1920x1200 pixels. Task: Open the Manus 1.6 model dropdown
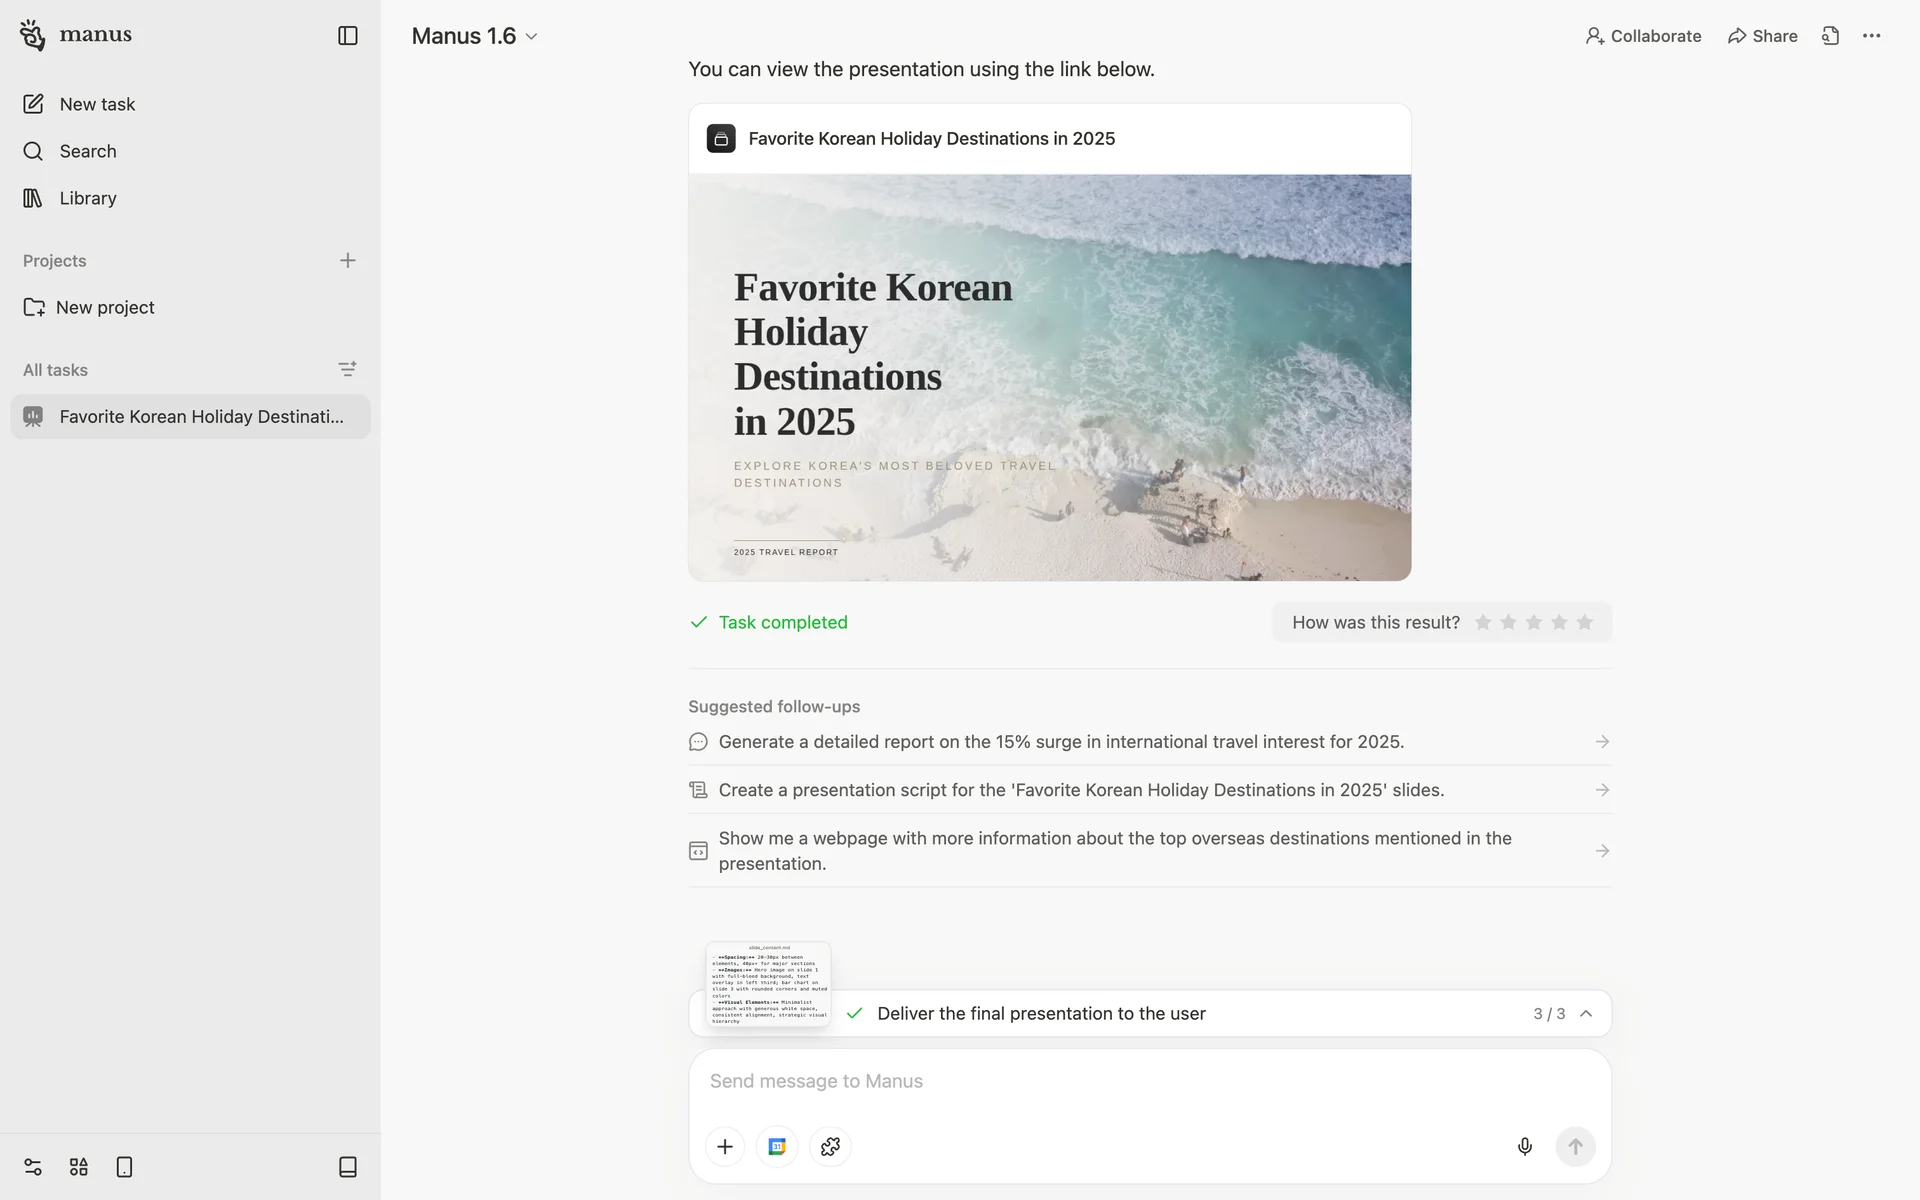coord(475,36)
